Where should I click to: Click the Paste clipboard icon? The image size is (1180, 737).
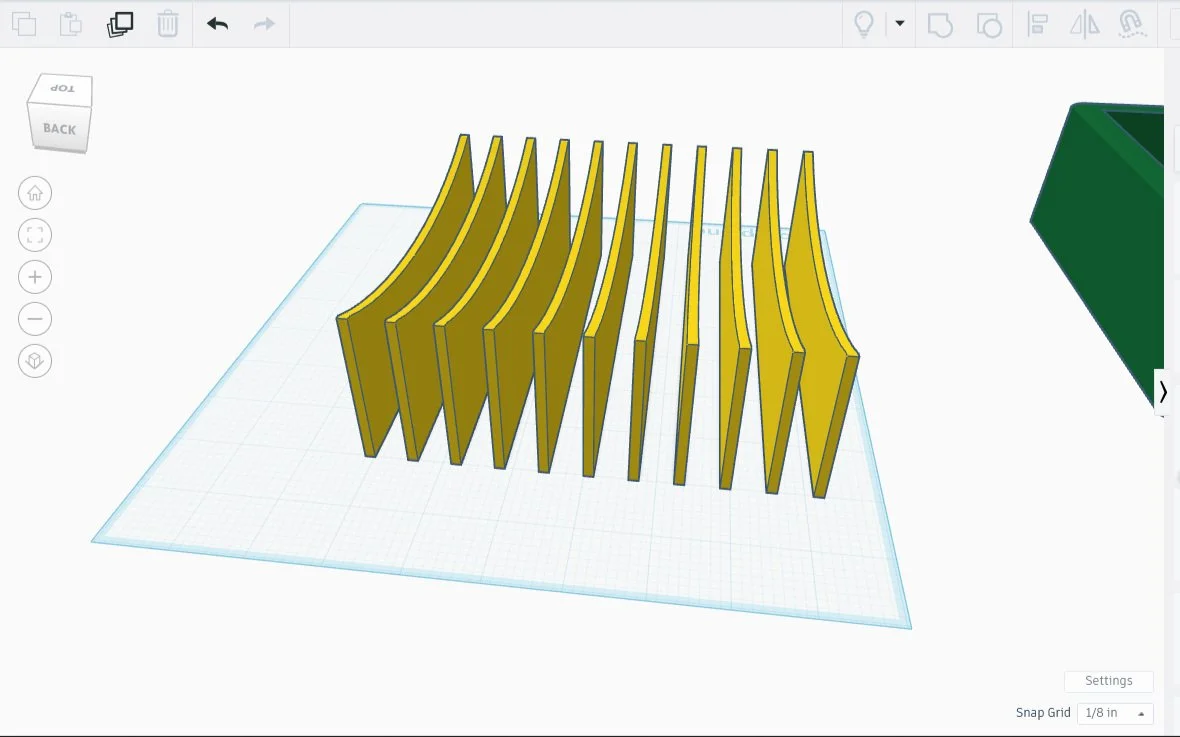tap(71, 24)
